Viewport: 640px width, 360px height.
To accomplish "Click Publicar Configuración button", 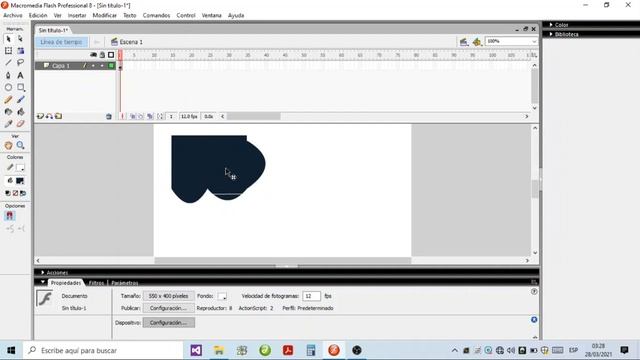I will point(168,308).
